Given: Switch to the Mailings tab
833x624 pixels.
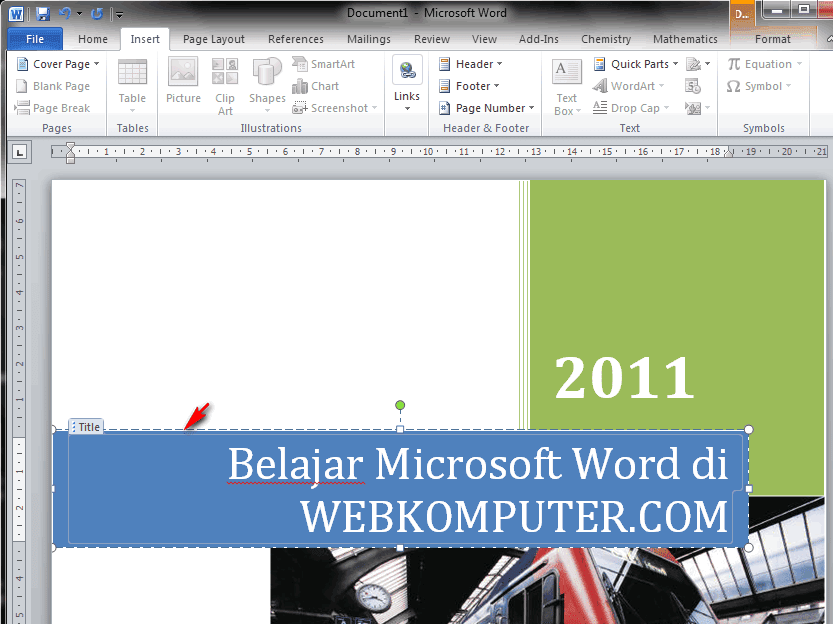Looking at the screenshot, I should pyautogui.click(x=368, y=39).
